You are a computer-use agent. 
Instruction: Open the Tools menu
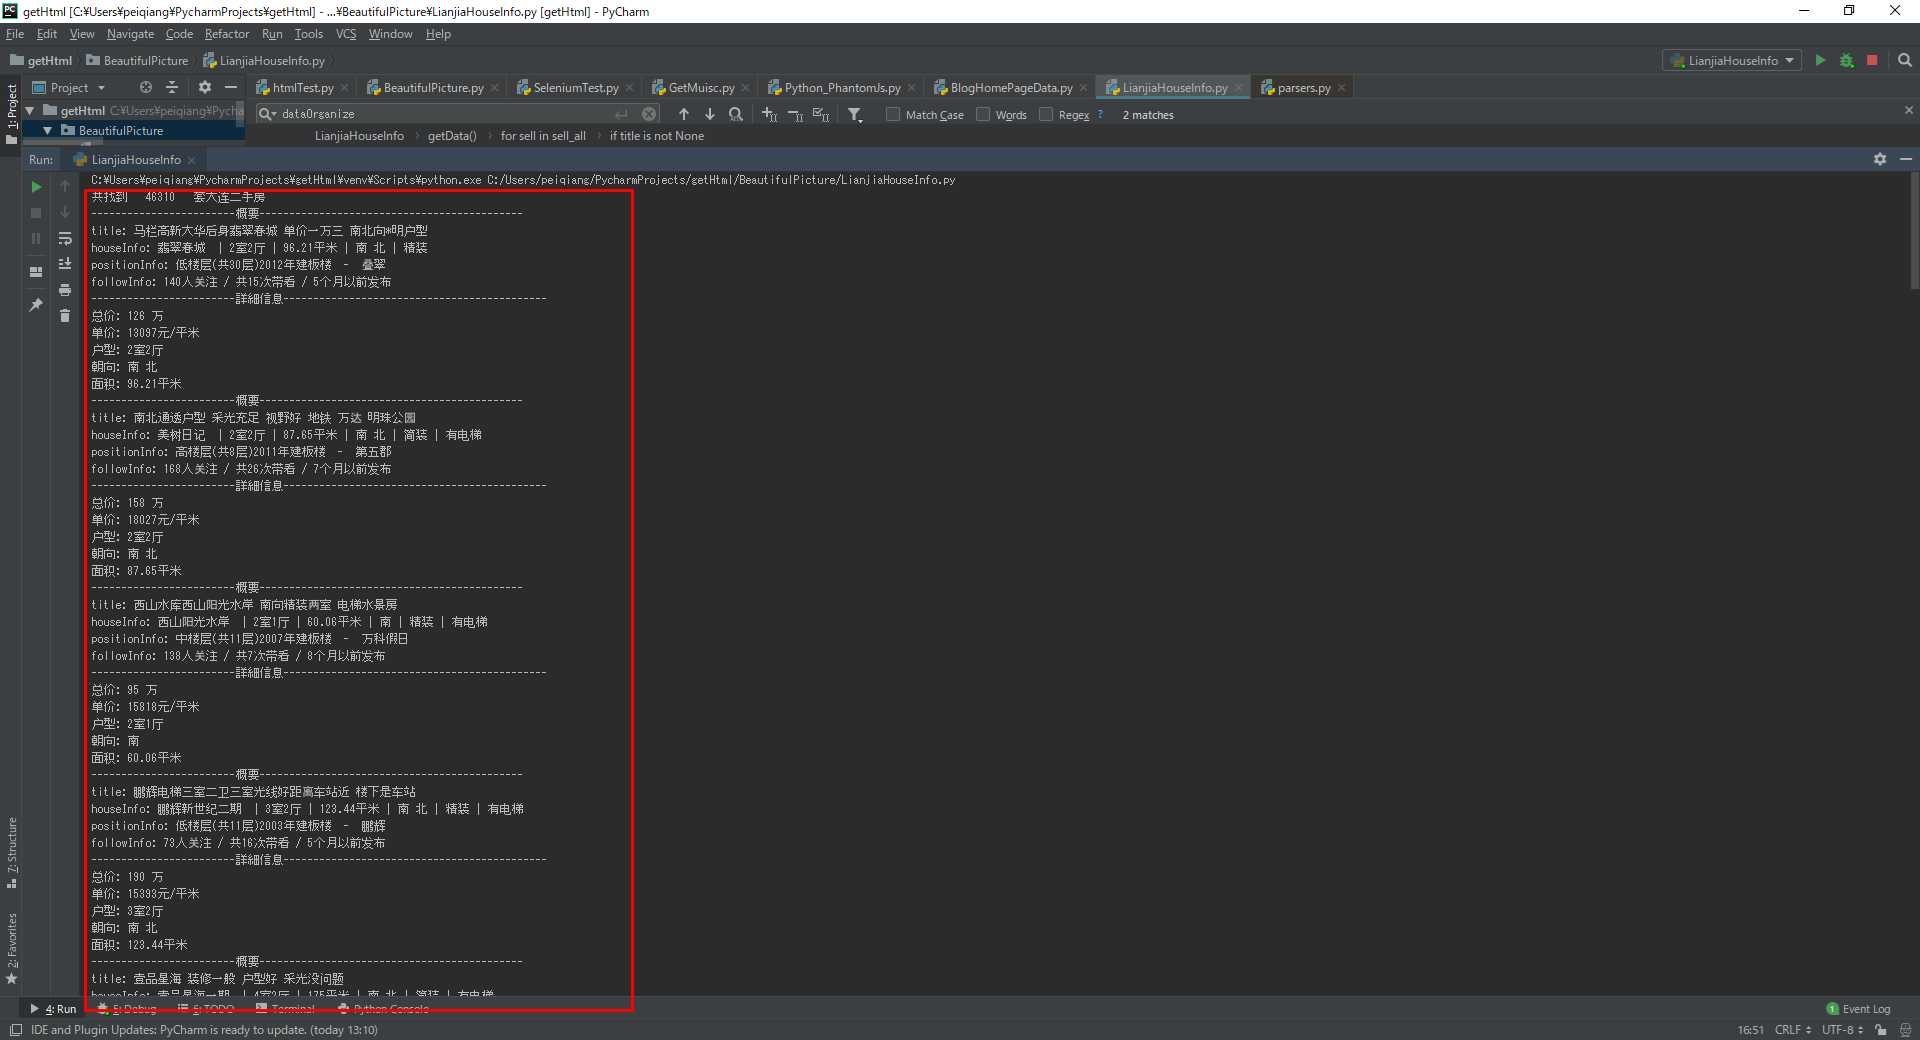(x=309, y=34)
